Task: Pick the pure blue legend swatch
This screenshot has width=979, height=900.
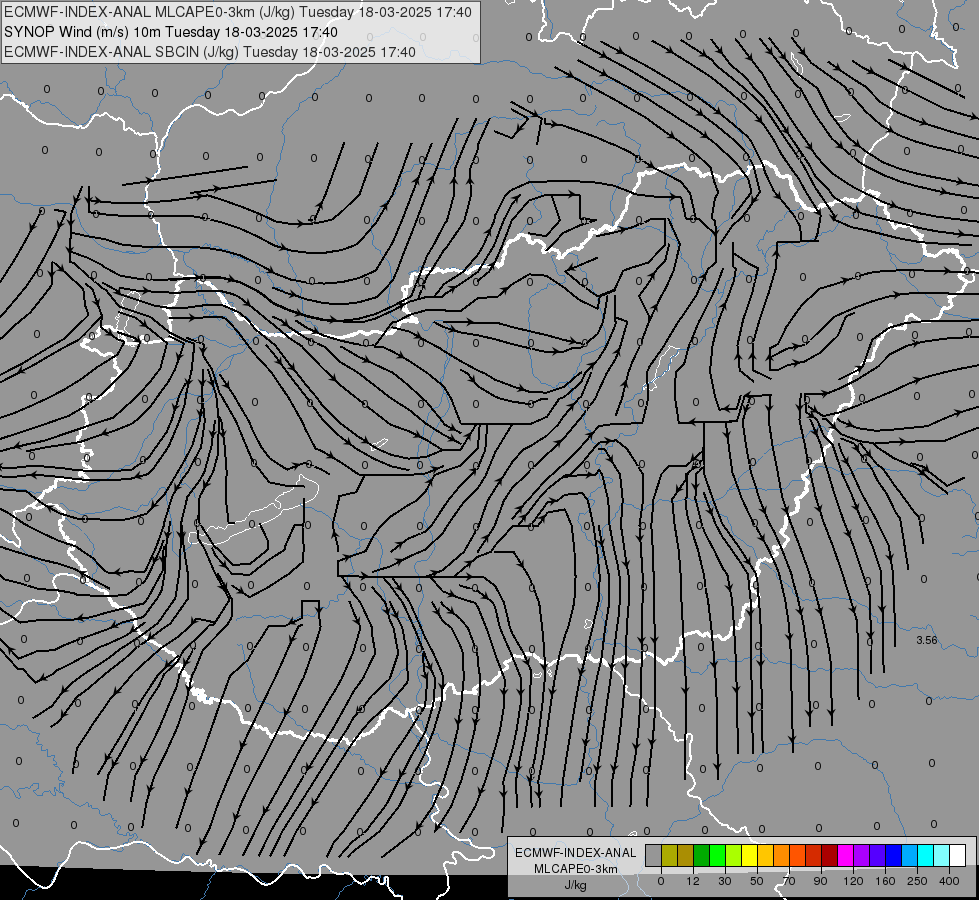Action: [893, 856]
